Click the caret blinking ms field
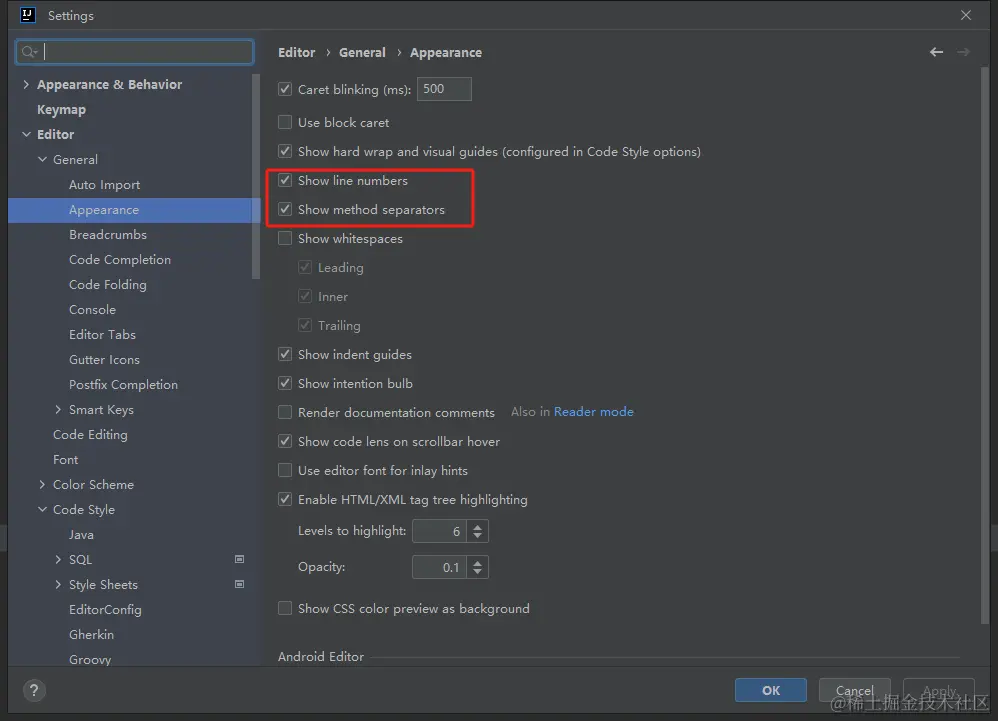The image size is (998, 721). (x=444, y=89)
